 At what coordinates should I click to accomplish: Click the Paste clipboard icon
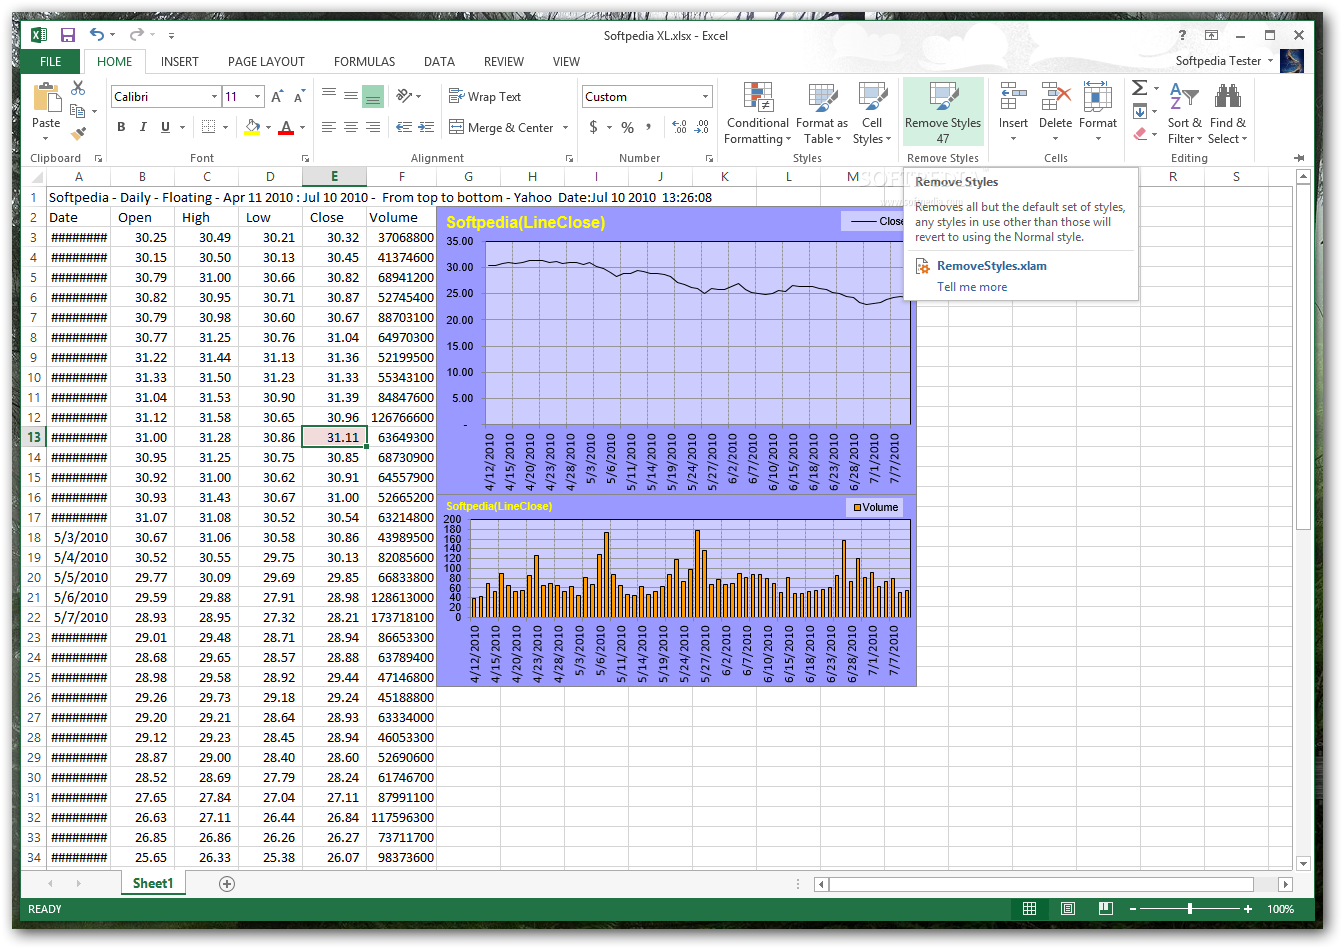coord(46,98)
